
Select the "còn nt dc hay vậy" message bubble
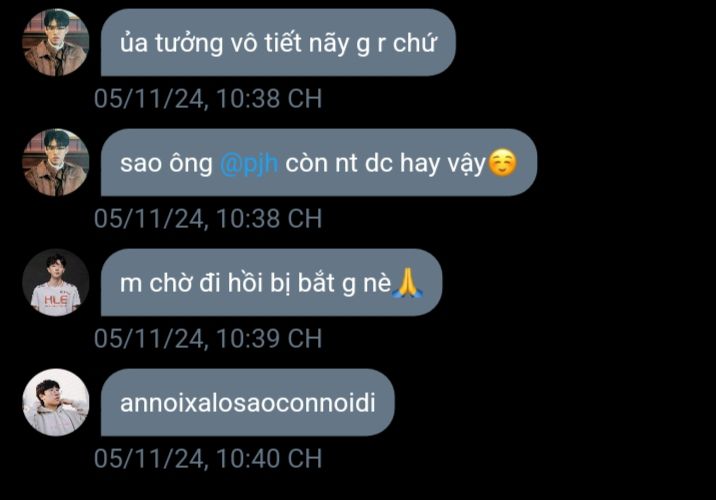coord(319,163)
